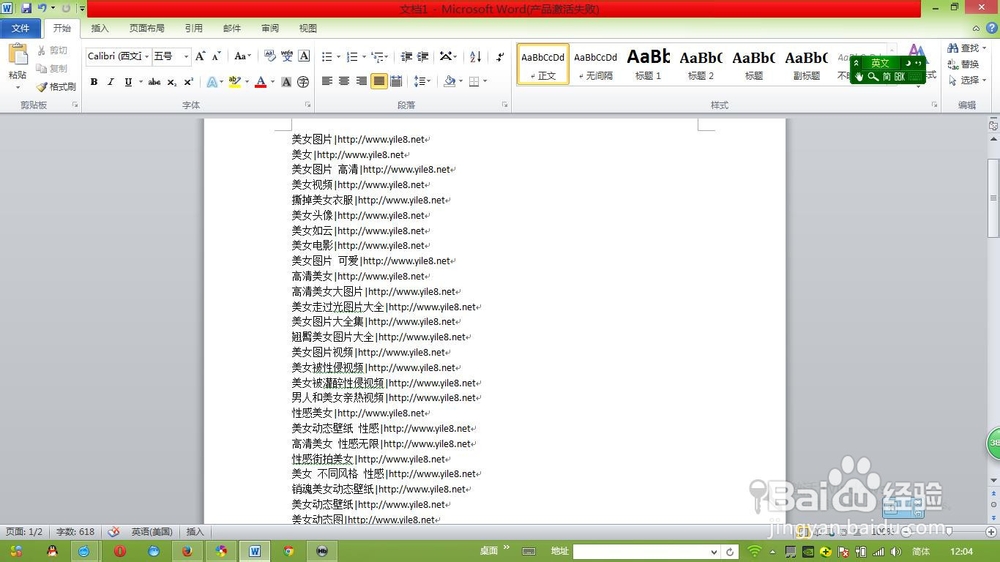1000x562 pixels.
Task: Select the Format Painter (格式刷) tool
Action: pos(55,86)
